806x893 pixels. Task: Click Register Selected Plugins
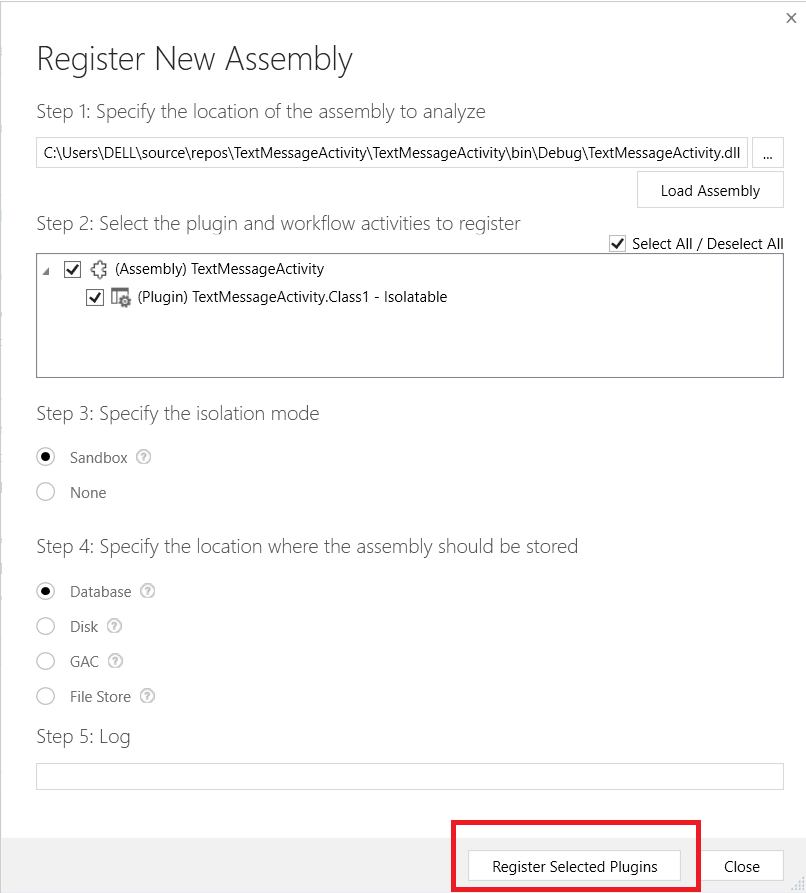[x=574, y=866]
